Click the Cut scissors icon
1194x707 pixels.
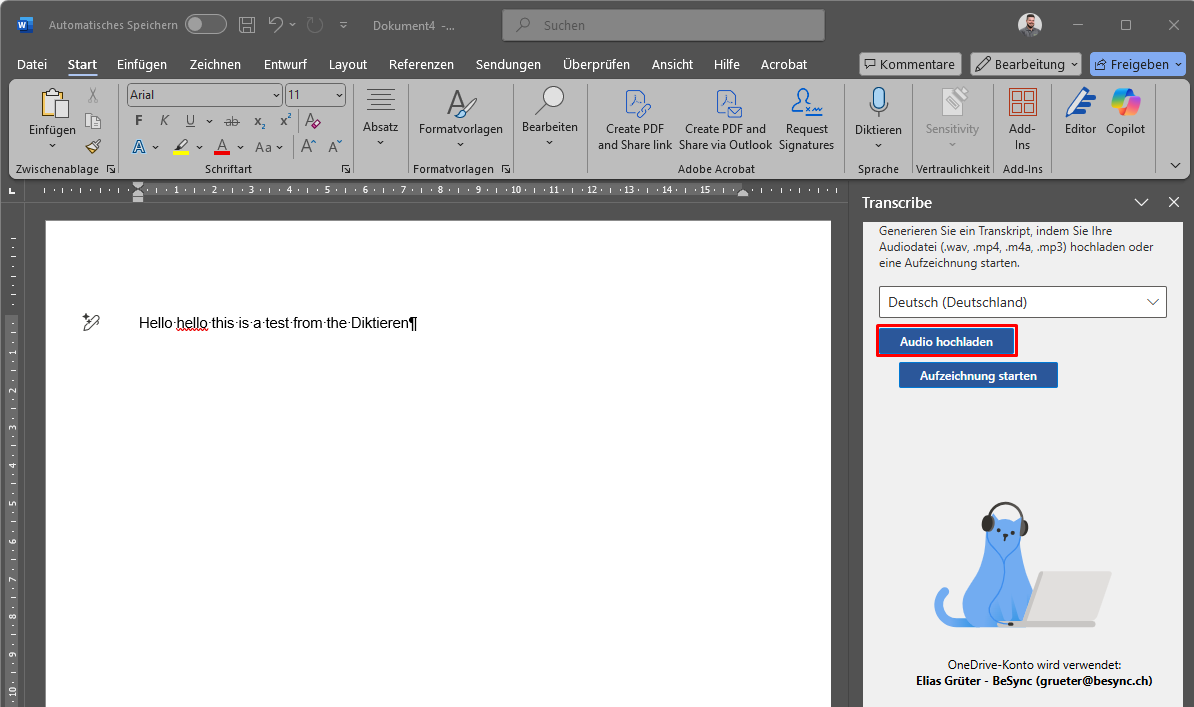point(93,95)
